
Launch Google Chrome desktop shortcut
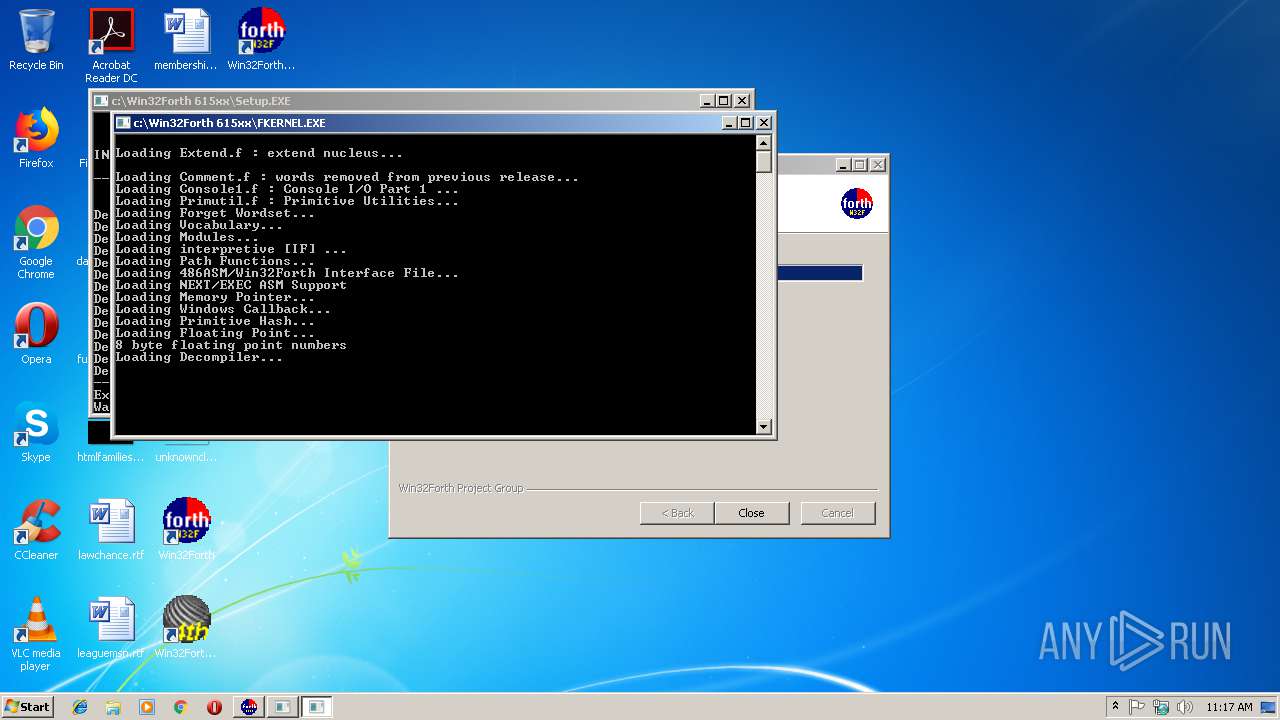click(x=36, y=242)
